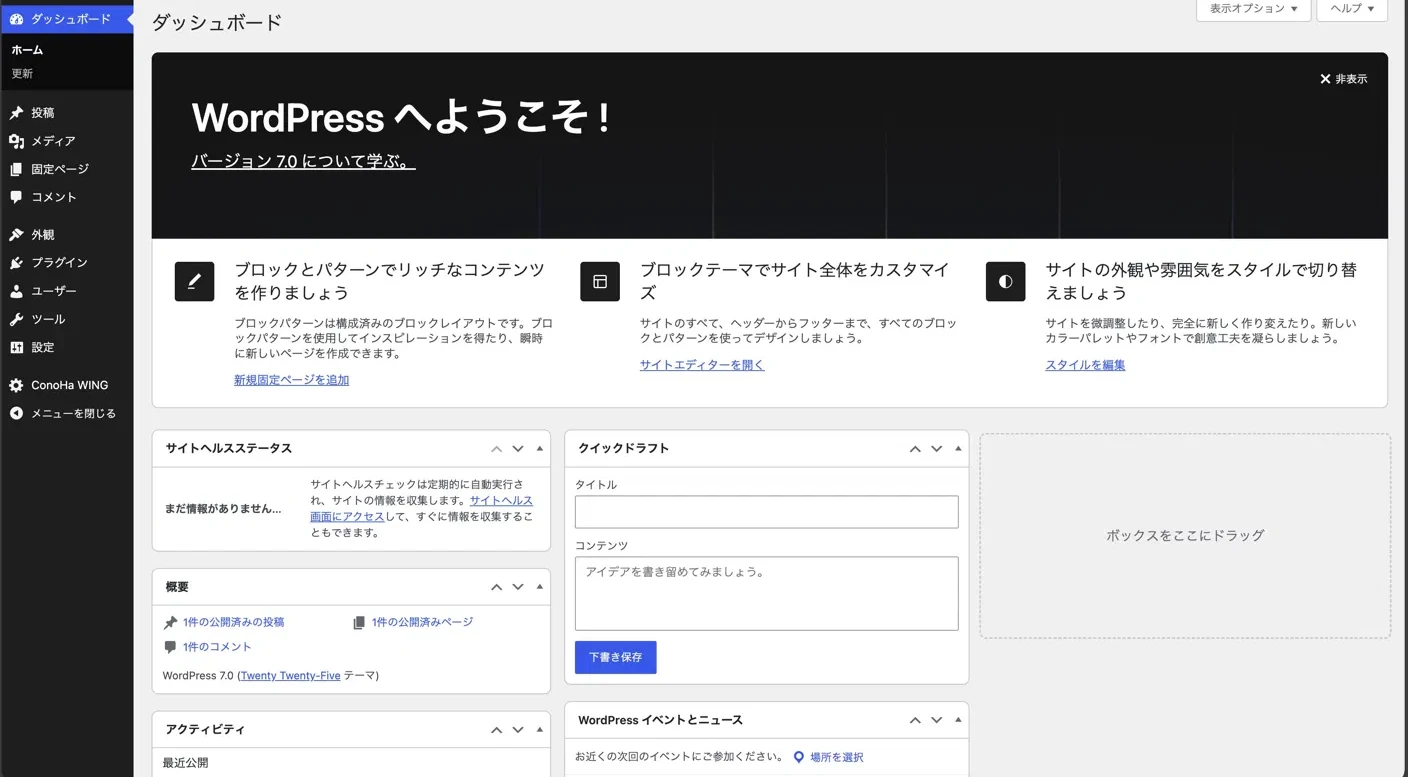
Task: Click the layout icon for block themes
Action: point(600,281)
